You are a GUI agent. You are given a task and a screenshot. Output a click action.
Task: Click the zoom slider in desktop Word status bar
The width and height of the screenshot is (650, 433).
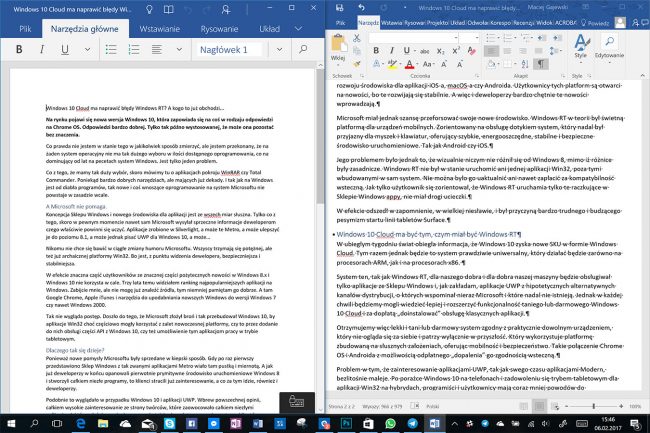(x=594, y=406)
